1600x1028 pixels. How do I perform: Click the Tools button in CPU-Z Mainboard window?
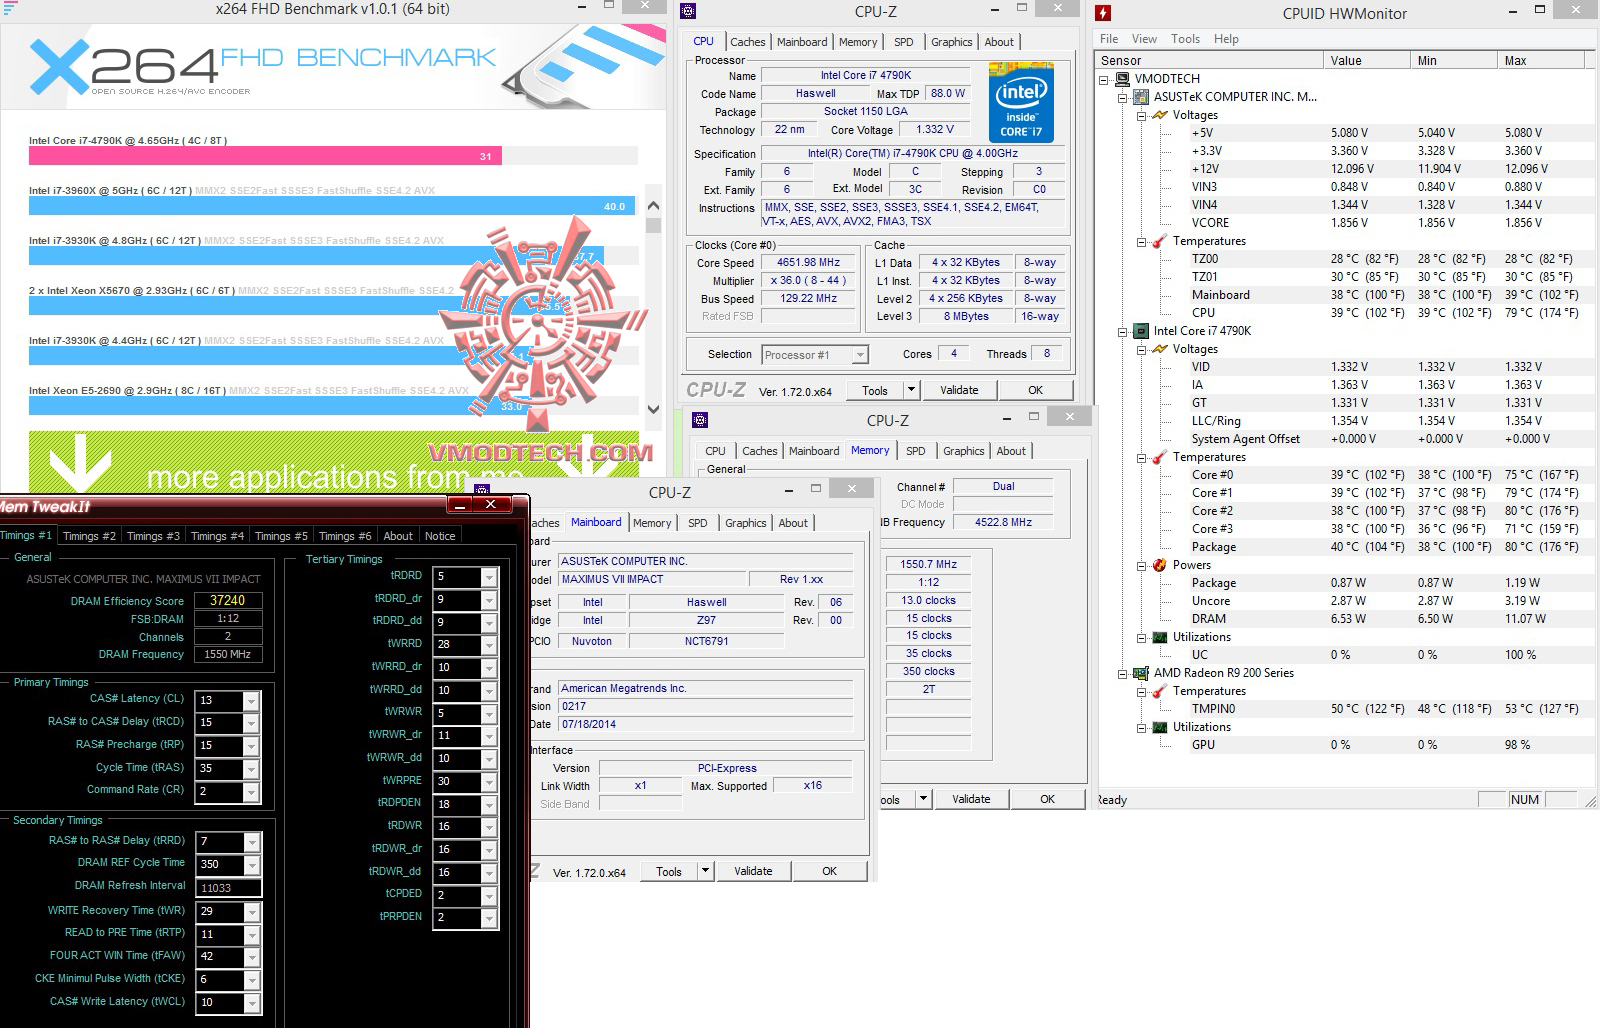669,872
